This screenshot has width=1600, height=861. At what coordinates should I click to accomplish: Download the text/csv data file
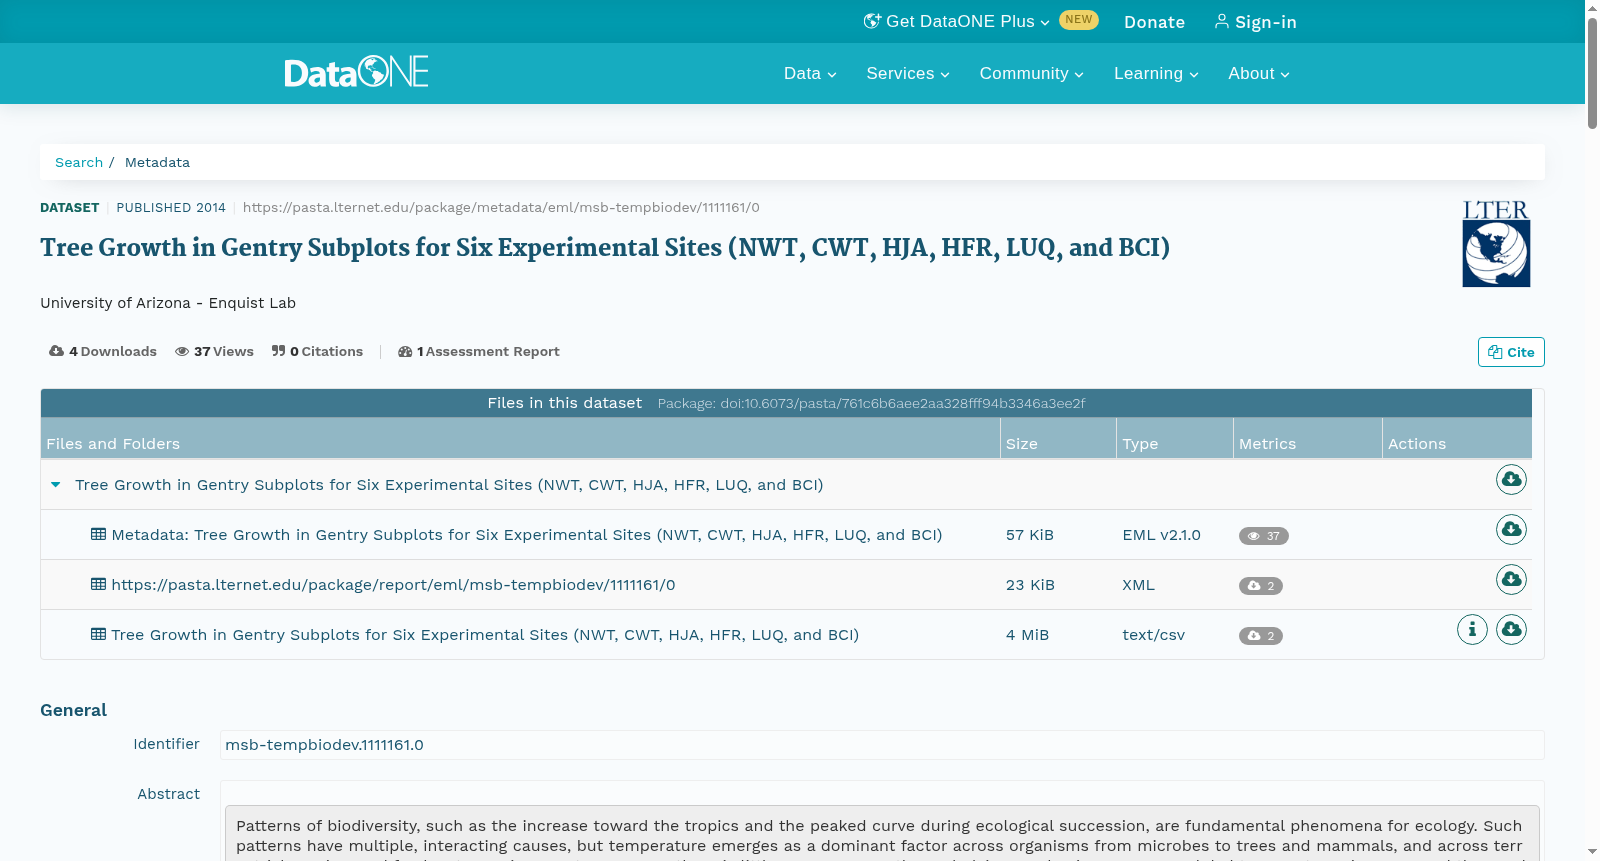(x=1511, y=630)
